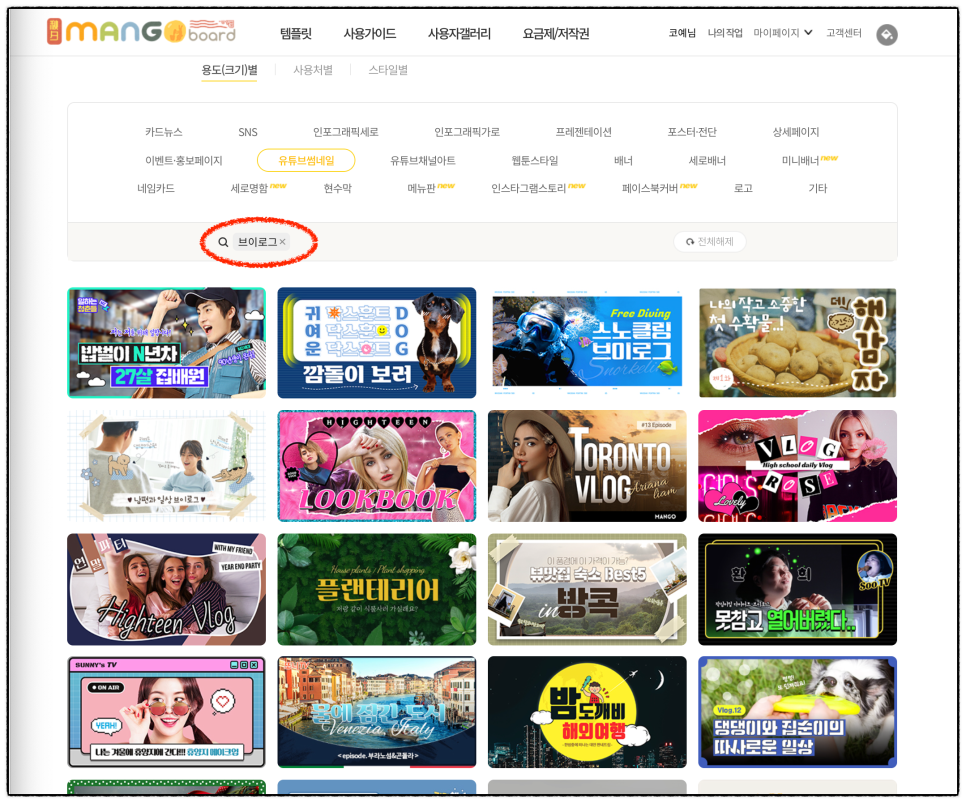Open the 못참고 열어버렸다 template
This screenshot has width=966, height=803.
(797, 589)
